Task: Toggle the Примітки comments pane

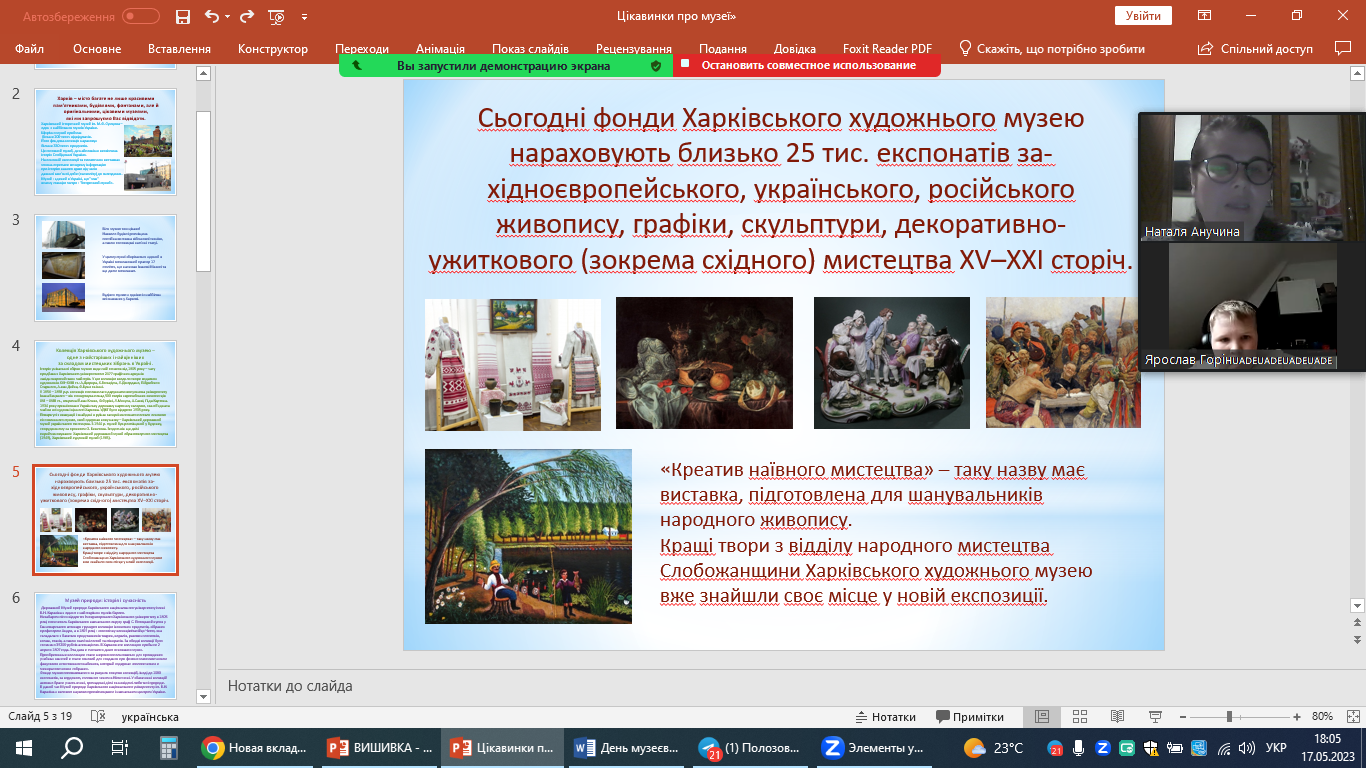Action: 969,717
